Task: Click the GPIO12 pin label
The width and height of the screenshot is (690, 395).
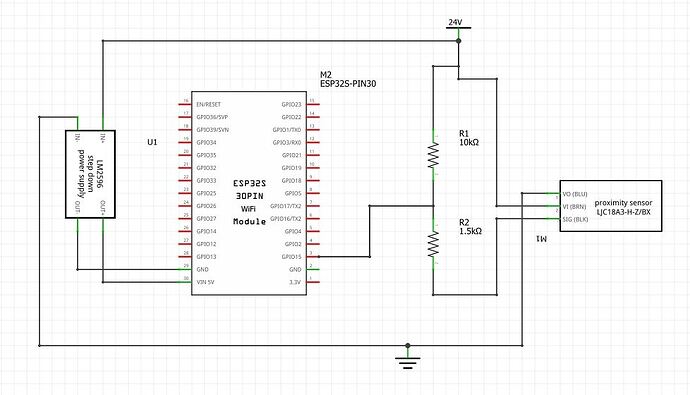Action: point(206,244)
